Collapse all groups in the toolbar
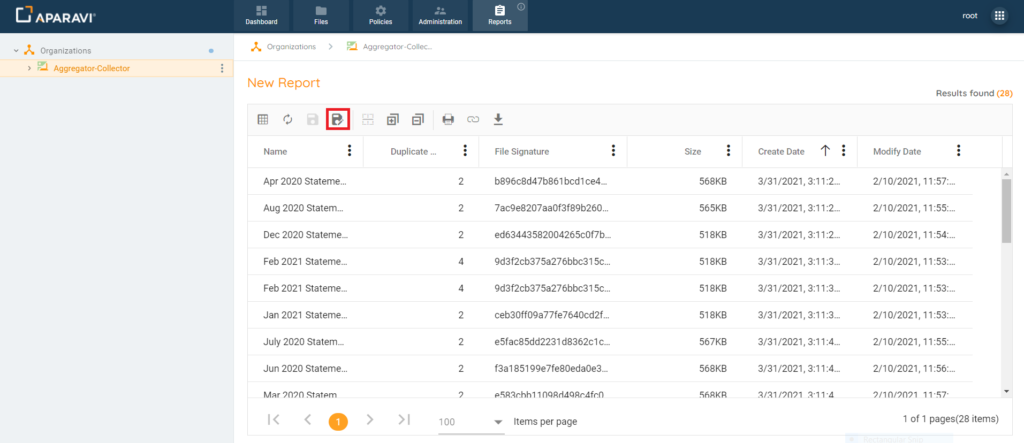This screenshot has height=443, width=1024. (418, 120)
